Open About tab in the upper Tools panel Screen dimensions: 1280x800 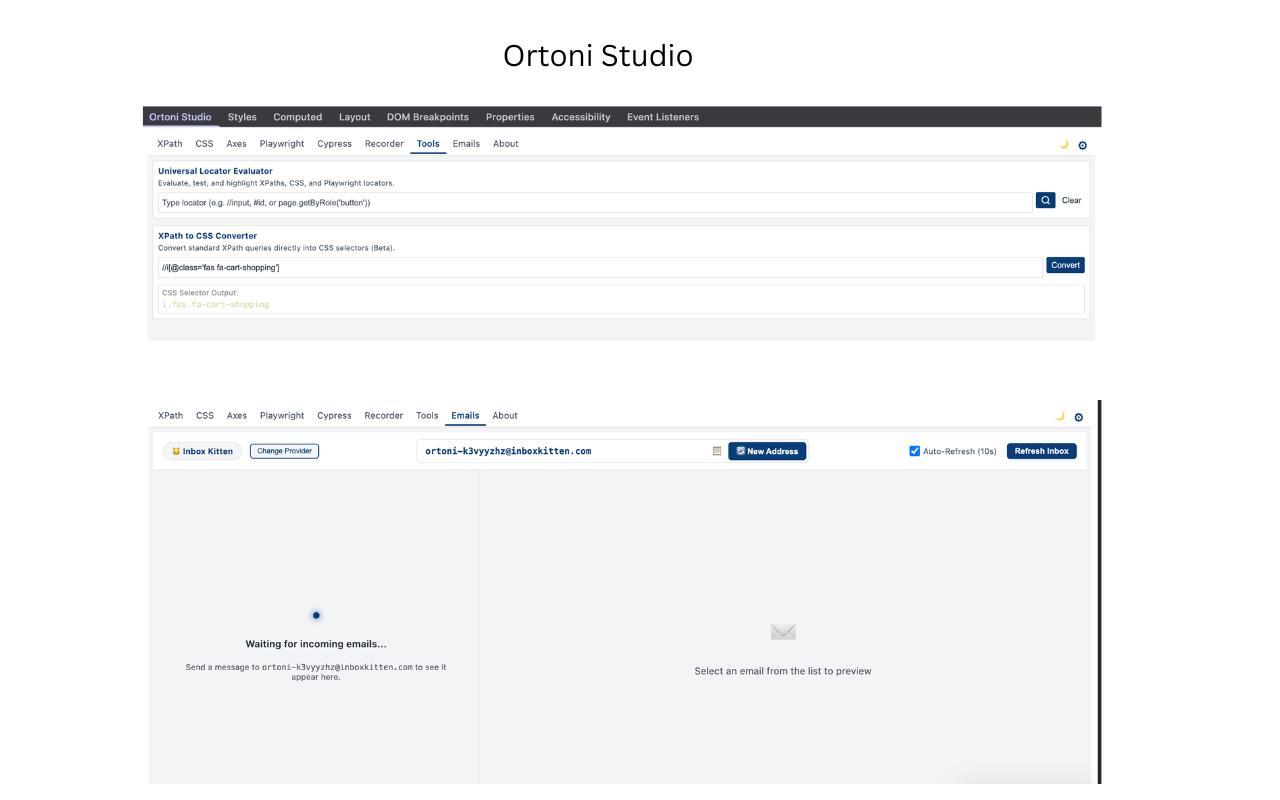506,144
